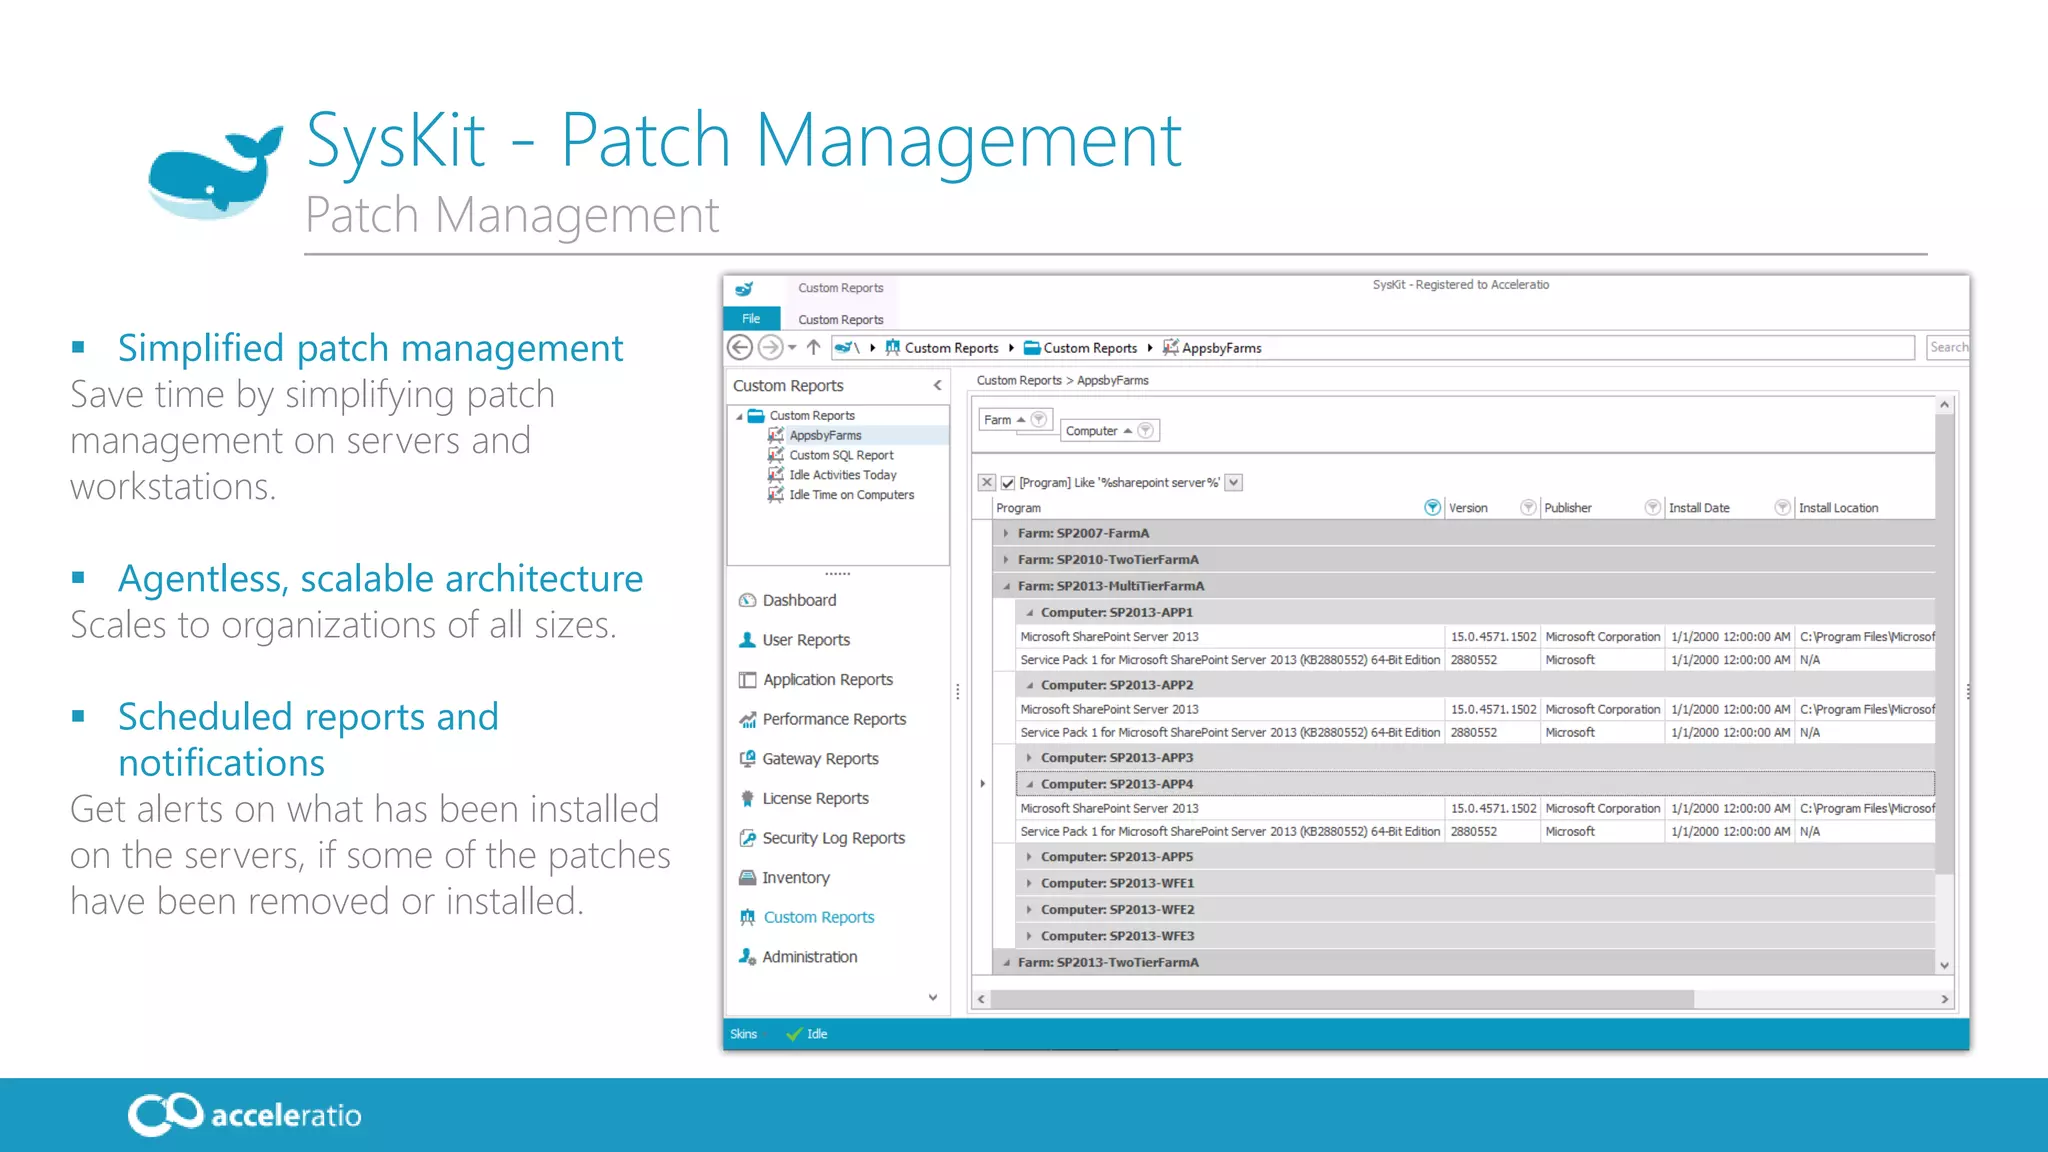This screenshot has height=1152, width=2048.
Task: Expand Computer: SP2013-WFE2 group
Action: click(x=1029, y=909)
